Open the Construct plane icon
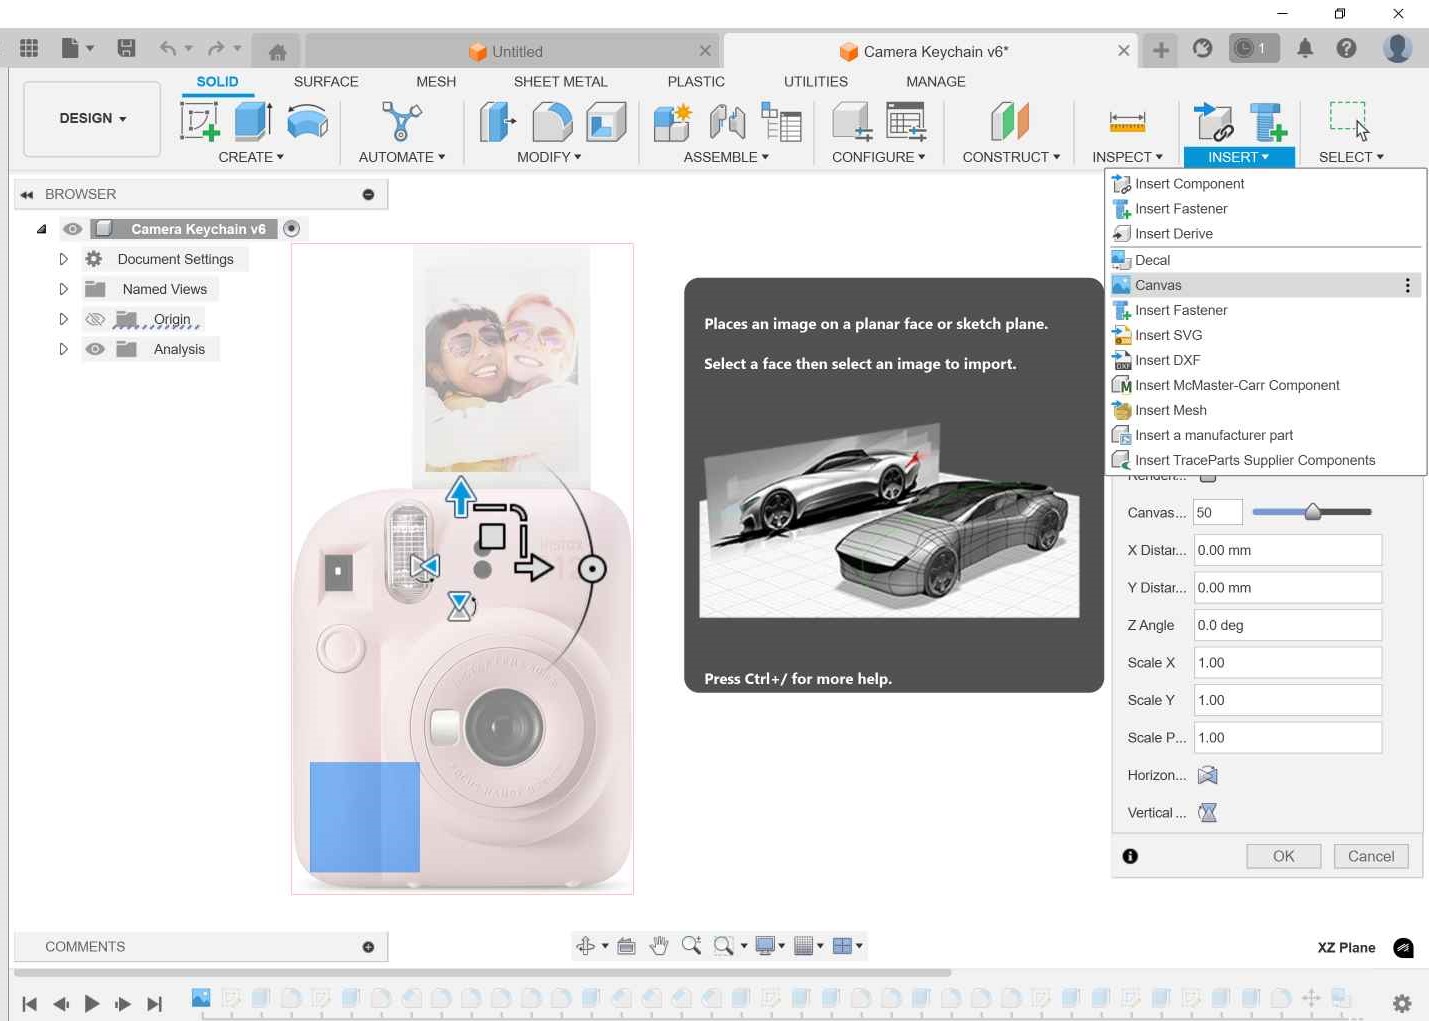 (x=1010, y=121)
